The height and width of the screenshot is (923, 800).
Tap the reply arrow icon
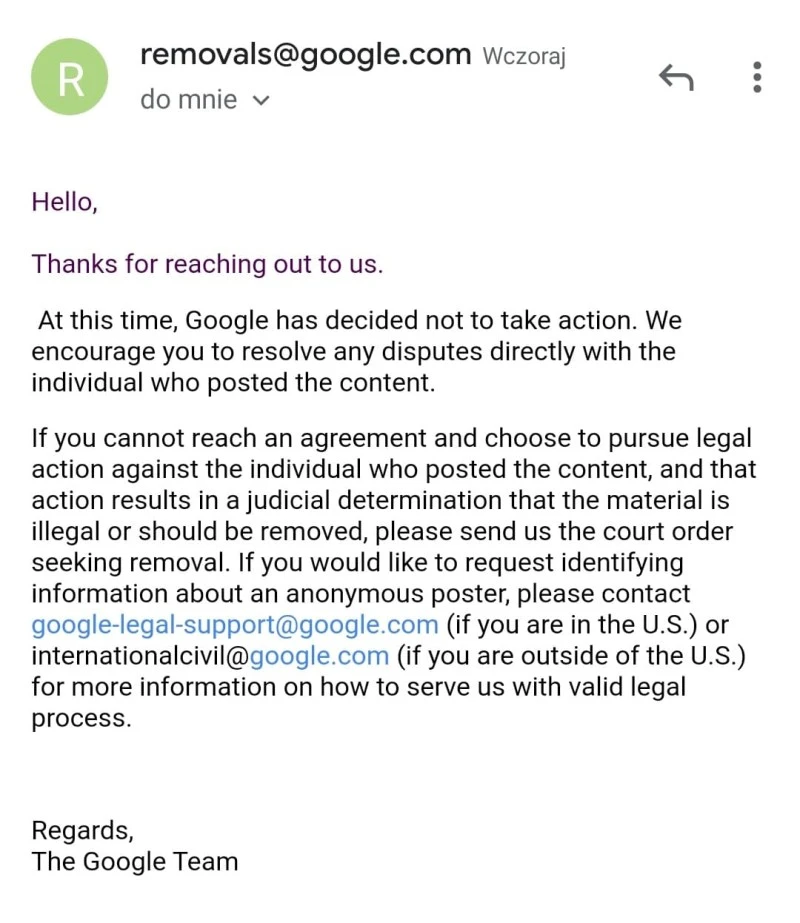click(x=676, y=76)
